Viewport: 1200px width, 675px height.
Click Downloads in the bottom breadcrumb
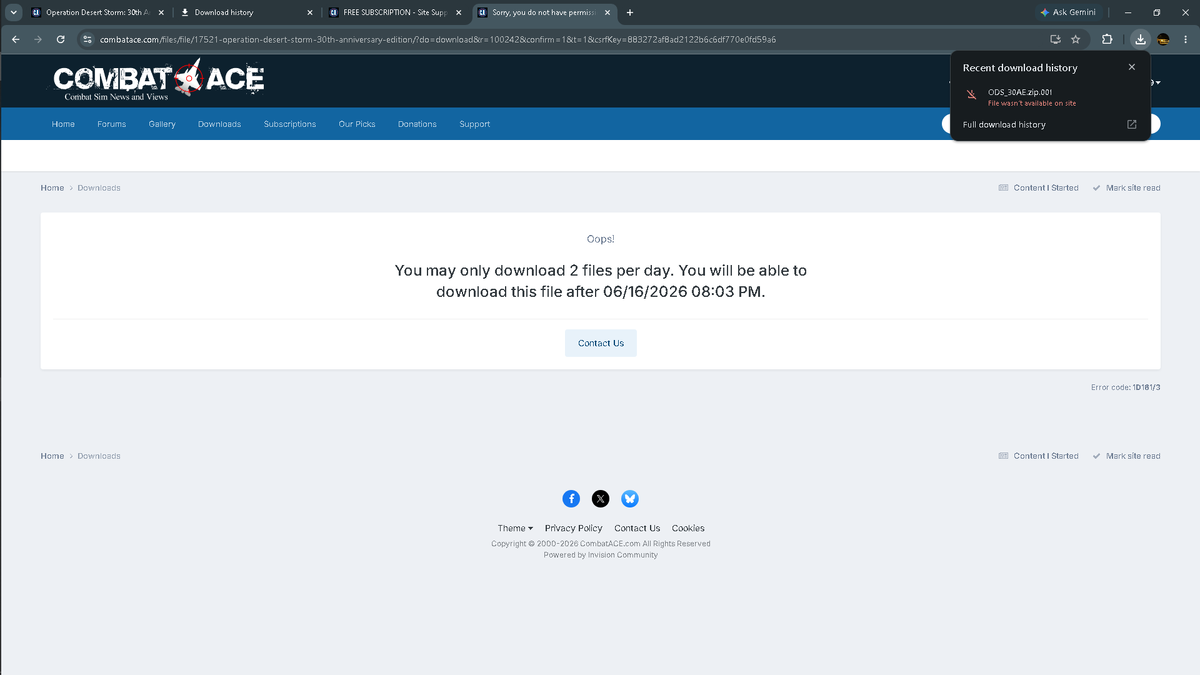99,456
